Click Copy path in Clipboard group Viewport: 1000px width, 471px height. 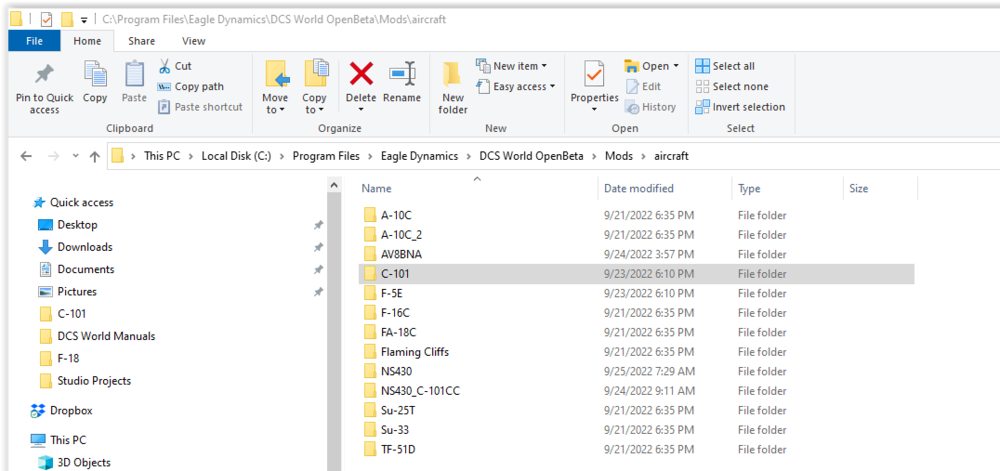point(190,87)
